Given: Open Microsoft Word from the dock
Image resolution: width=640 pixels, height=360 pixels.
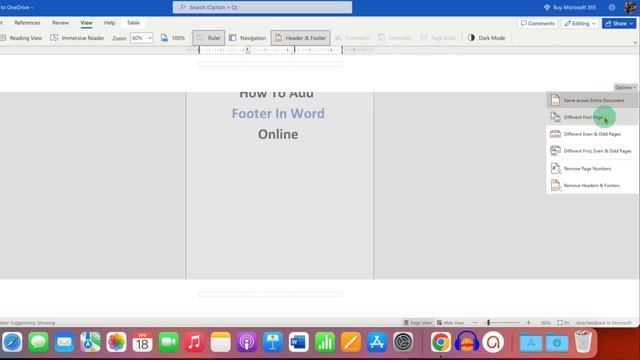Looking at the screenshot, I should 299,342.
